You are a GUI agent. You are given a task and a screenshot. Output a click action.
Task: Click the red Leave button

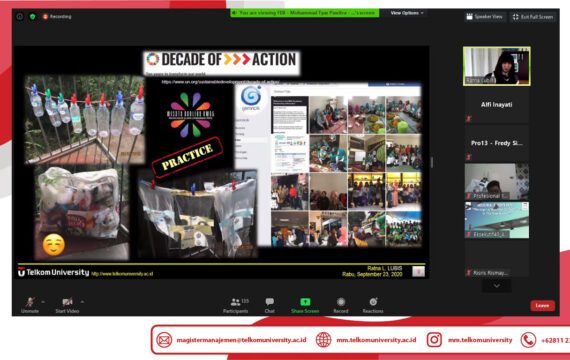point(542,305)
